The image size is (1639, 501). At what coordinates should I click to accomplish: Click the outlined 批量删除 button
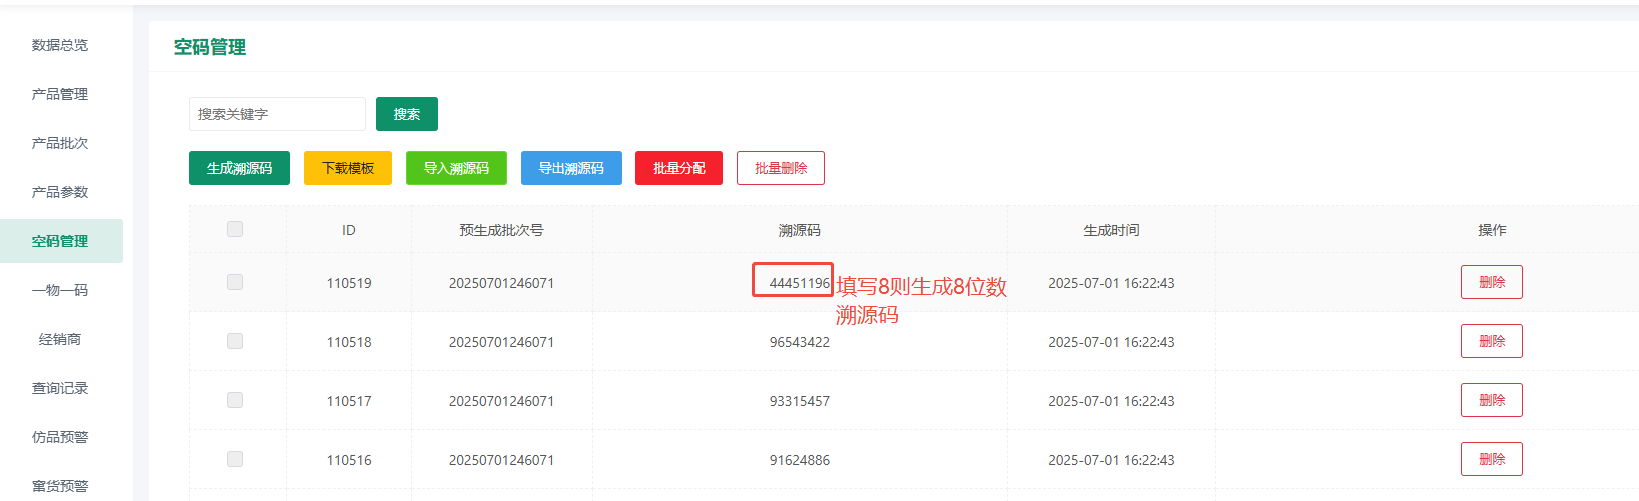tap(780, 168)
